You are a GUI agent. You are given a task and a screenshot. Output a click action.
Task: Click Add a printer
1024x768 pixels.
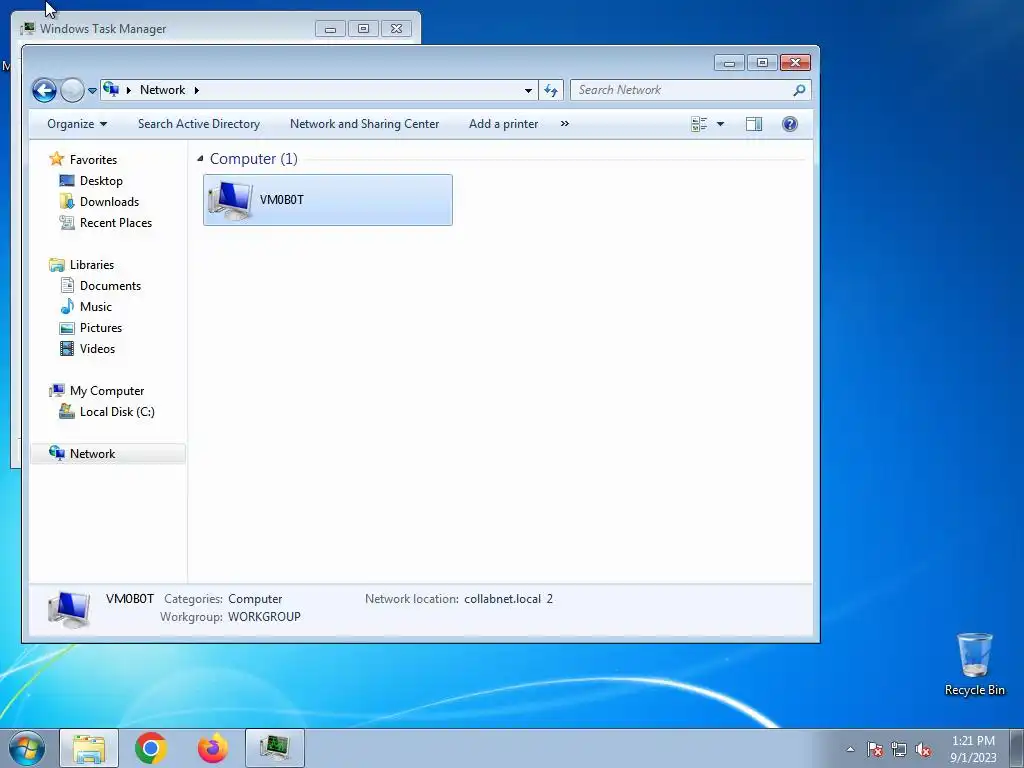click(504, 124)
